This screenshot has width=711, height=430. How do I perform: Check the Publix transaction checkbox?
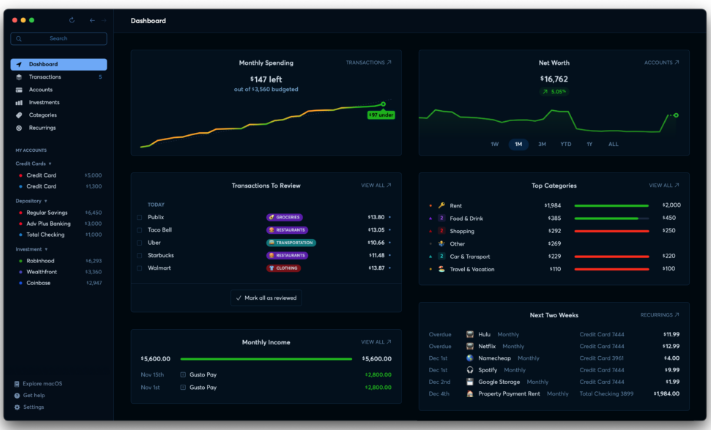(140, 217)
